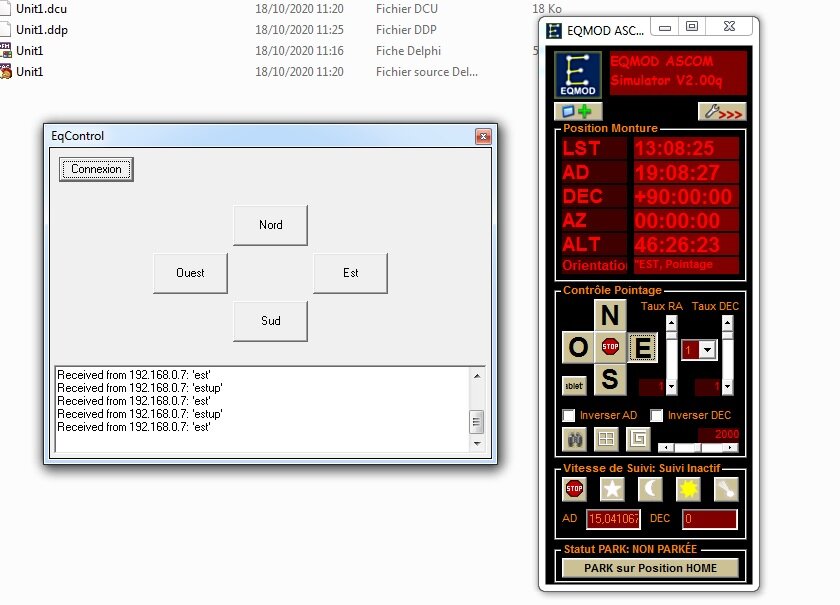Screen dimensions: 840x605
Task: Click the horizontal slider under the 2000 value
Action: [x=698, y=447]
